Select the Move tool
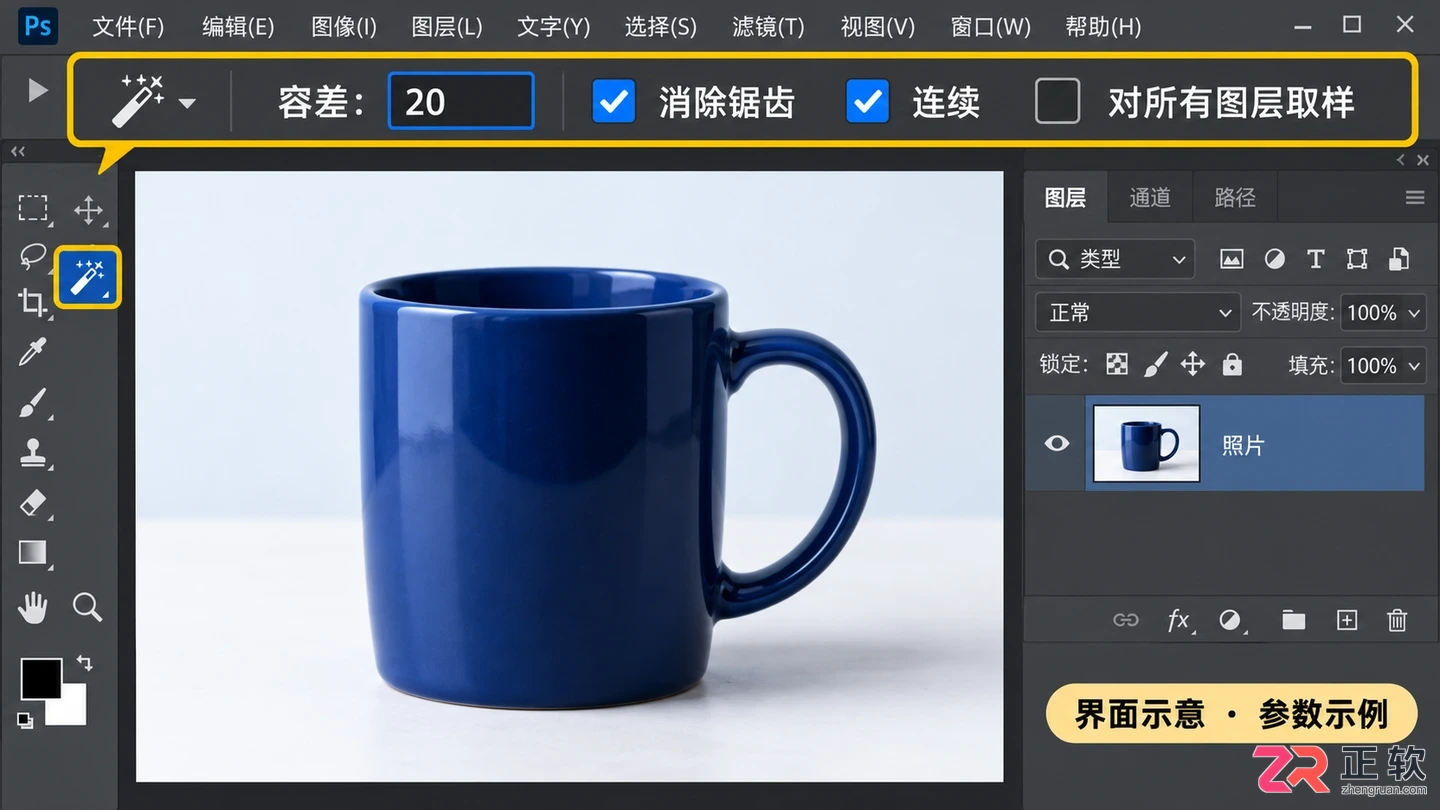 pos(88,210)
